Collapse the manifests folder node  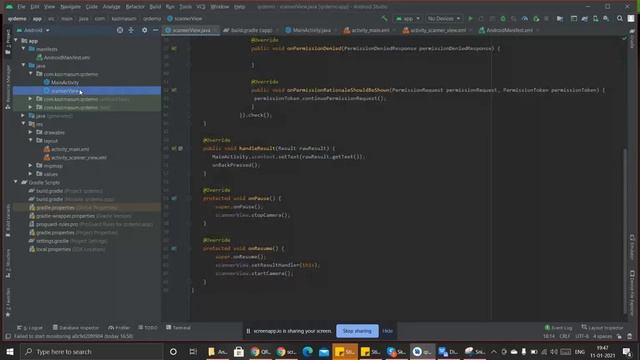point(23,49)
